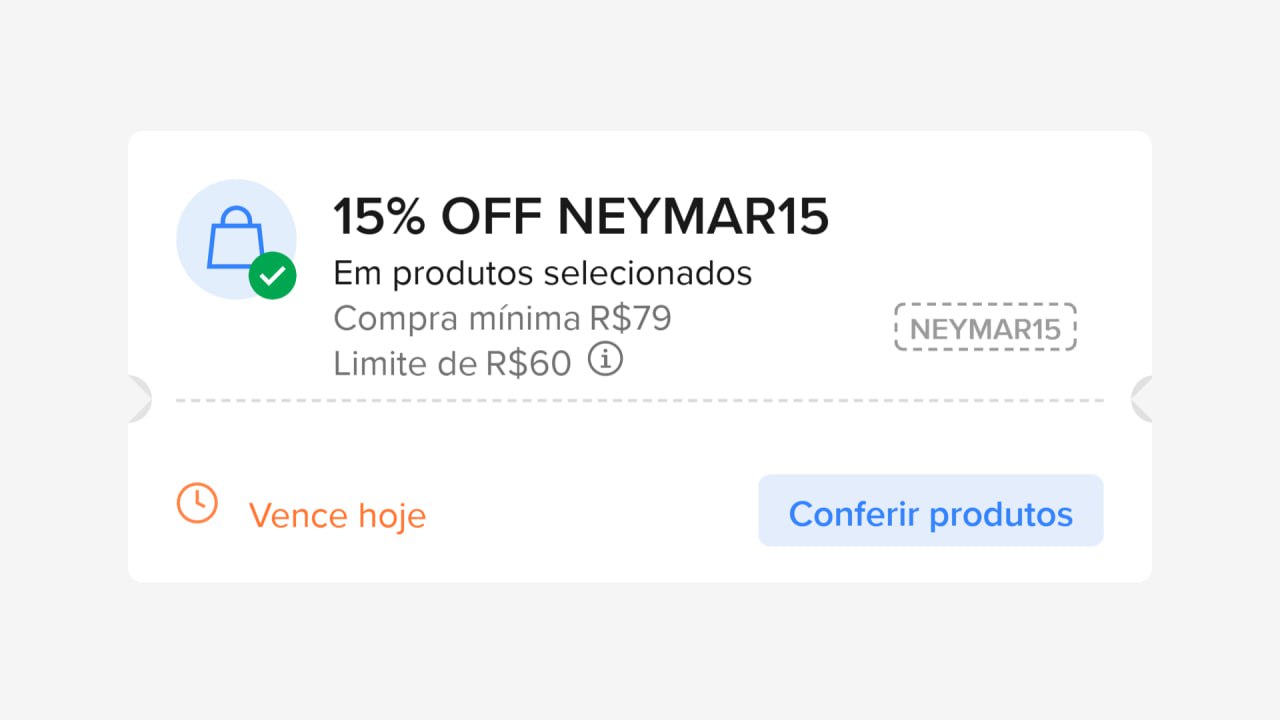Click the gray background outside the coupon
The image size is (1280, 720).
pos(640,650)
